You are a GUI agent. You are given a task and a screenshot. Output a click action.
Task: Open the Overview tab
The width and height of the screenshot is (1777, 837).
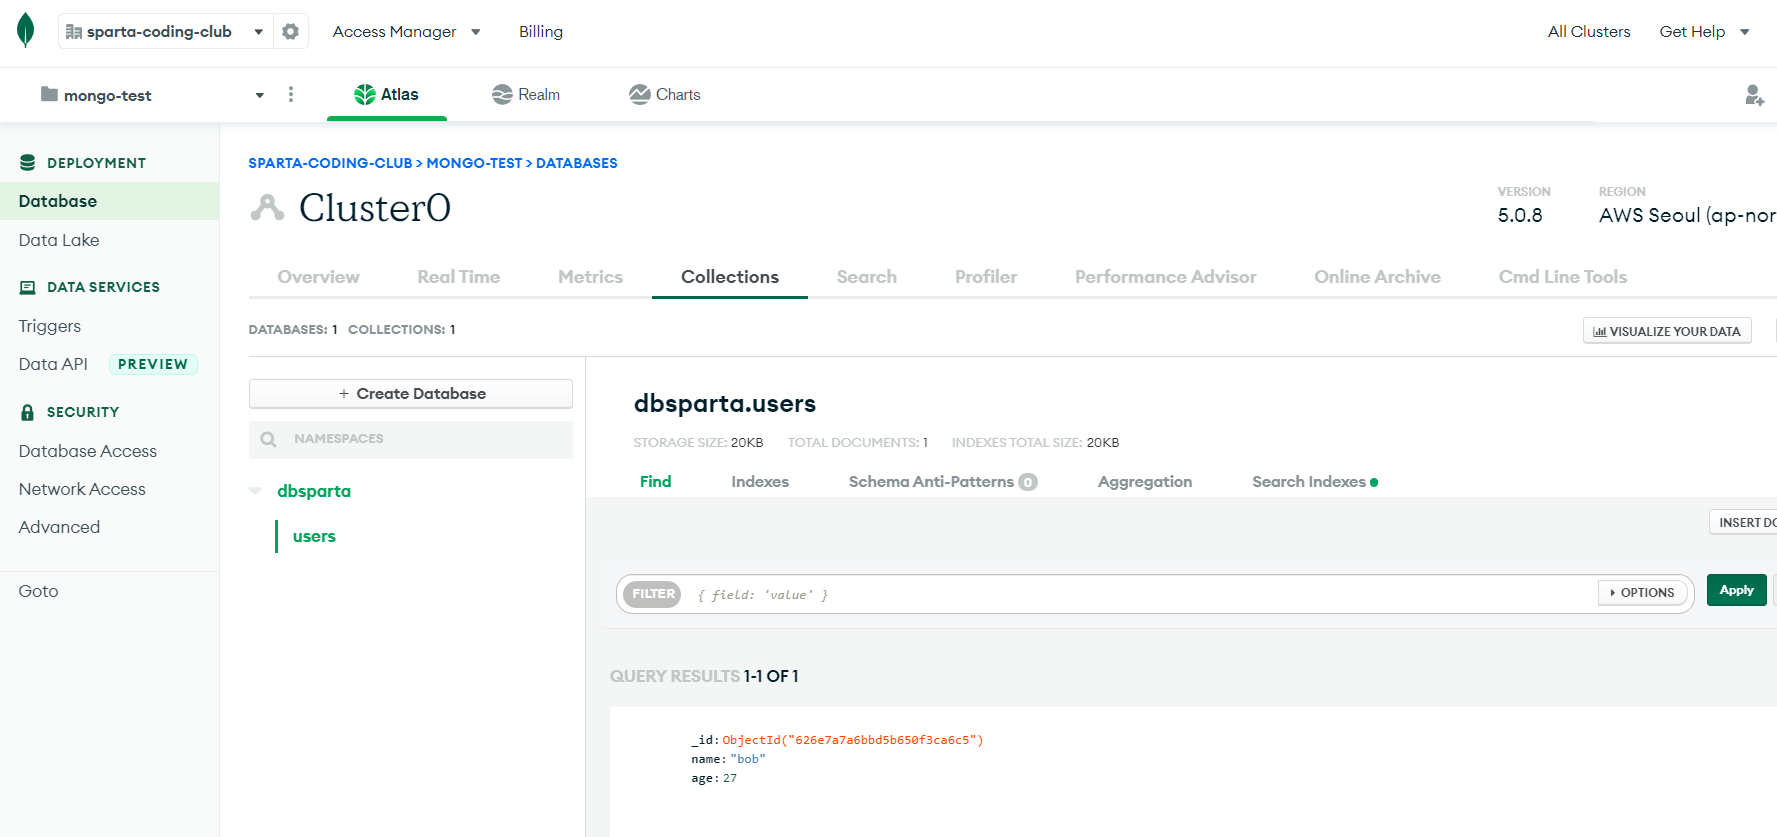coord(318,277)
